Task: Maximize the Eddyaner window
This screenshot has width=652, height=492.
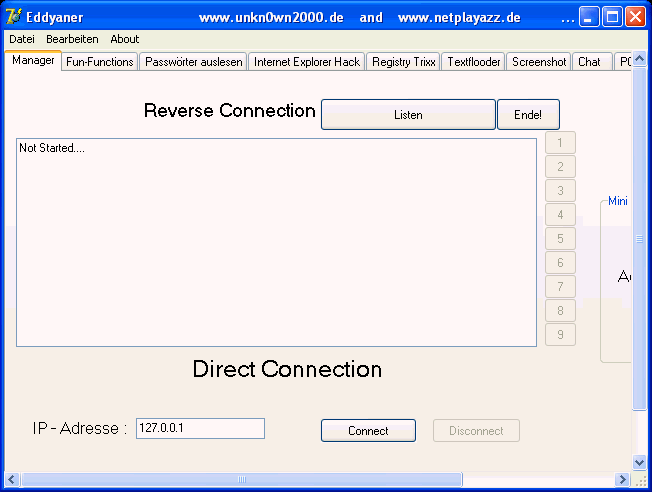Action: (x=614, y=17)
